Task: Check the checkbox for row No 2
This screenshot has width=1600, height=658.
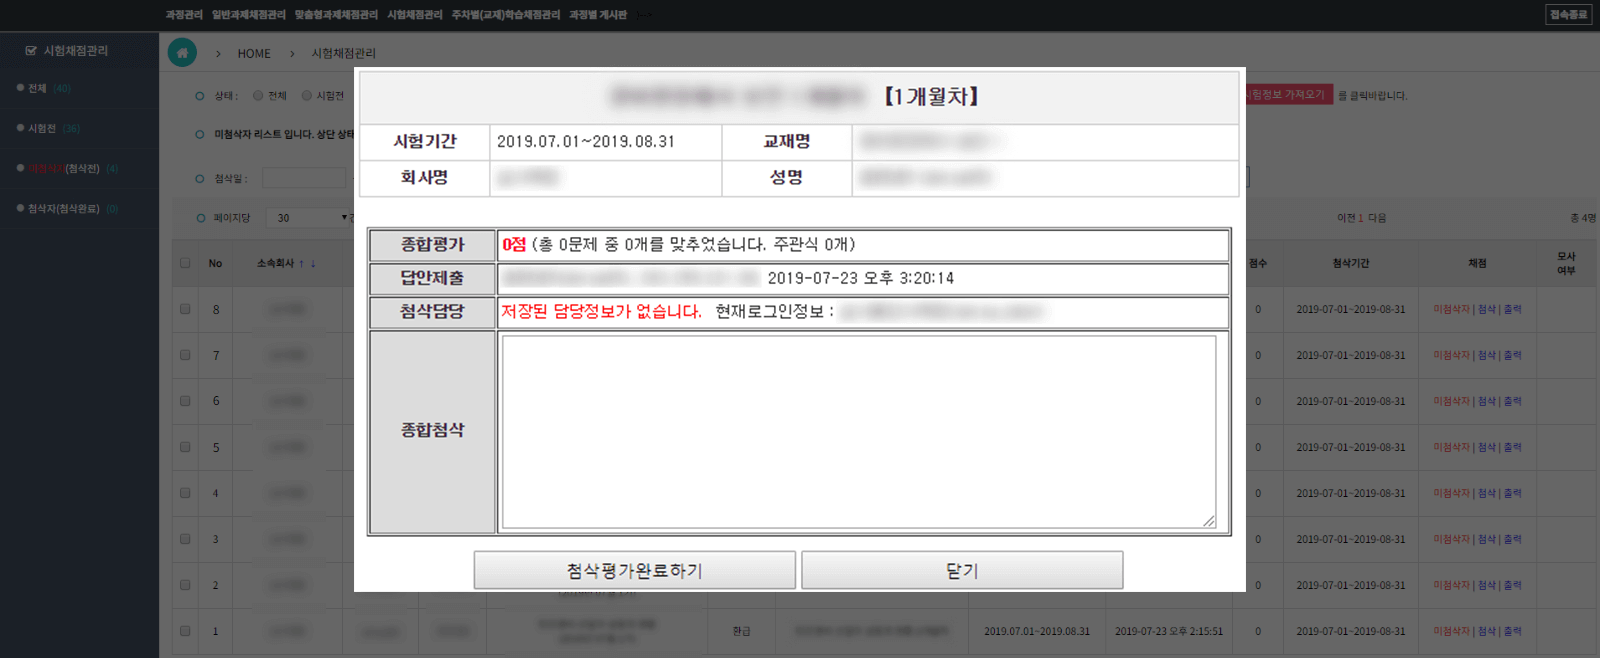Action: click(x=185, y=585)
